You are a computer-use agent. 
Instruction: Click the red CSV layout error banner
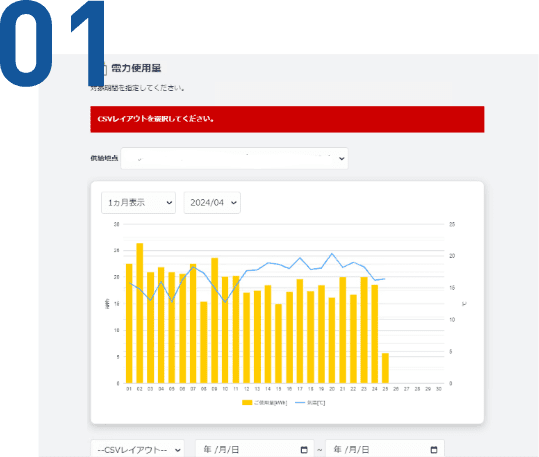coord(287,119)
